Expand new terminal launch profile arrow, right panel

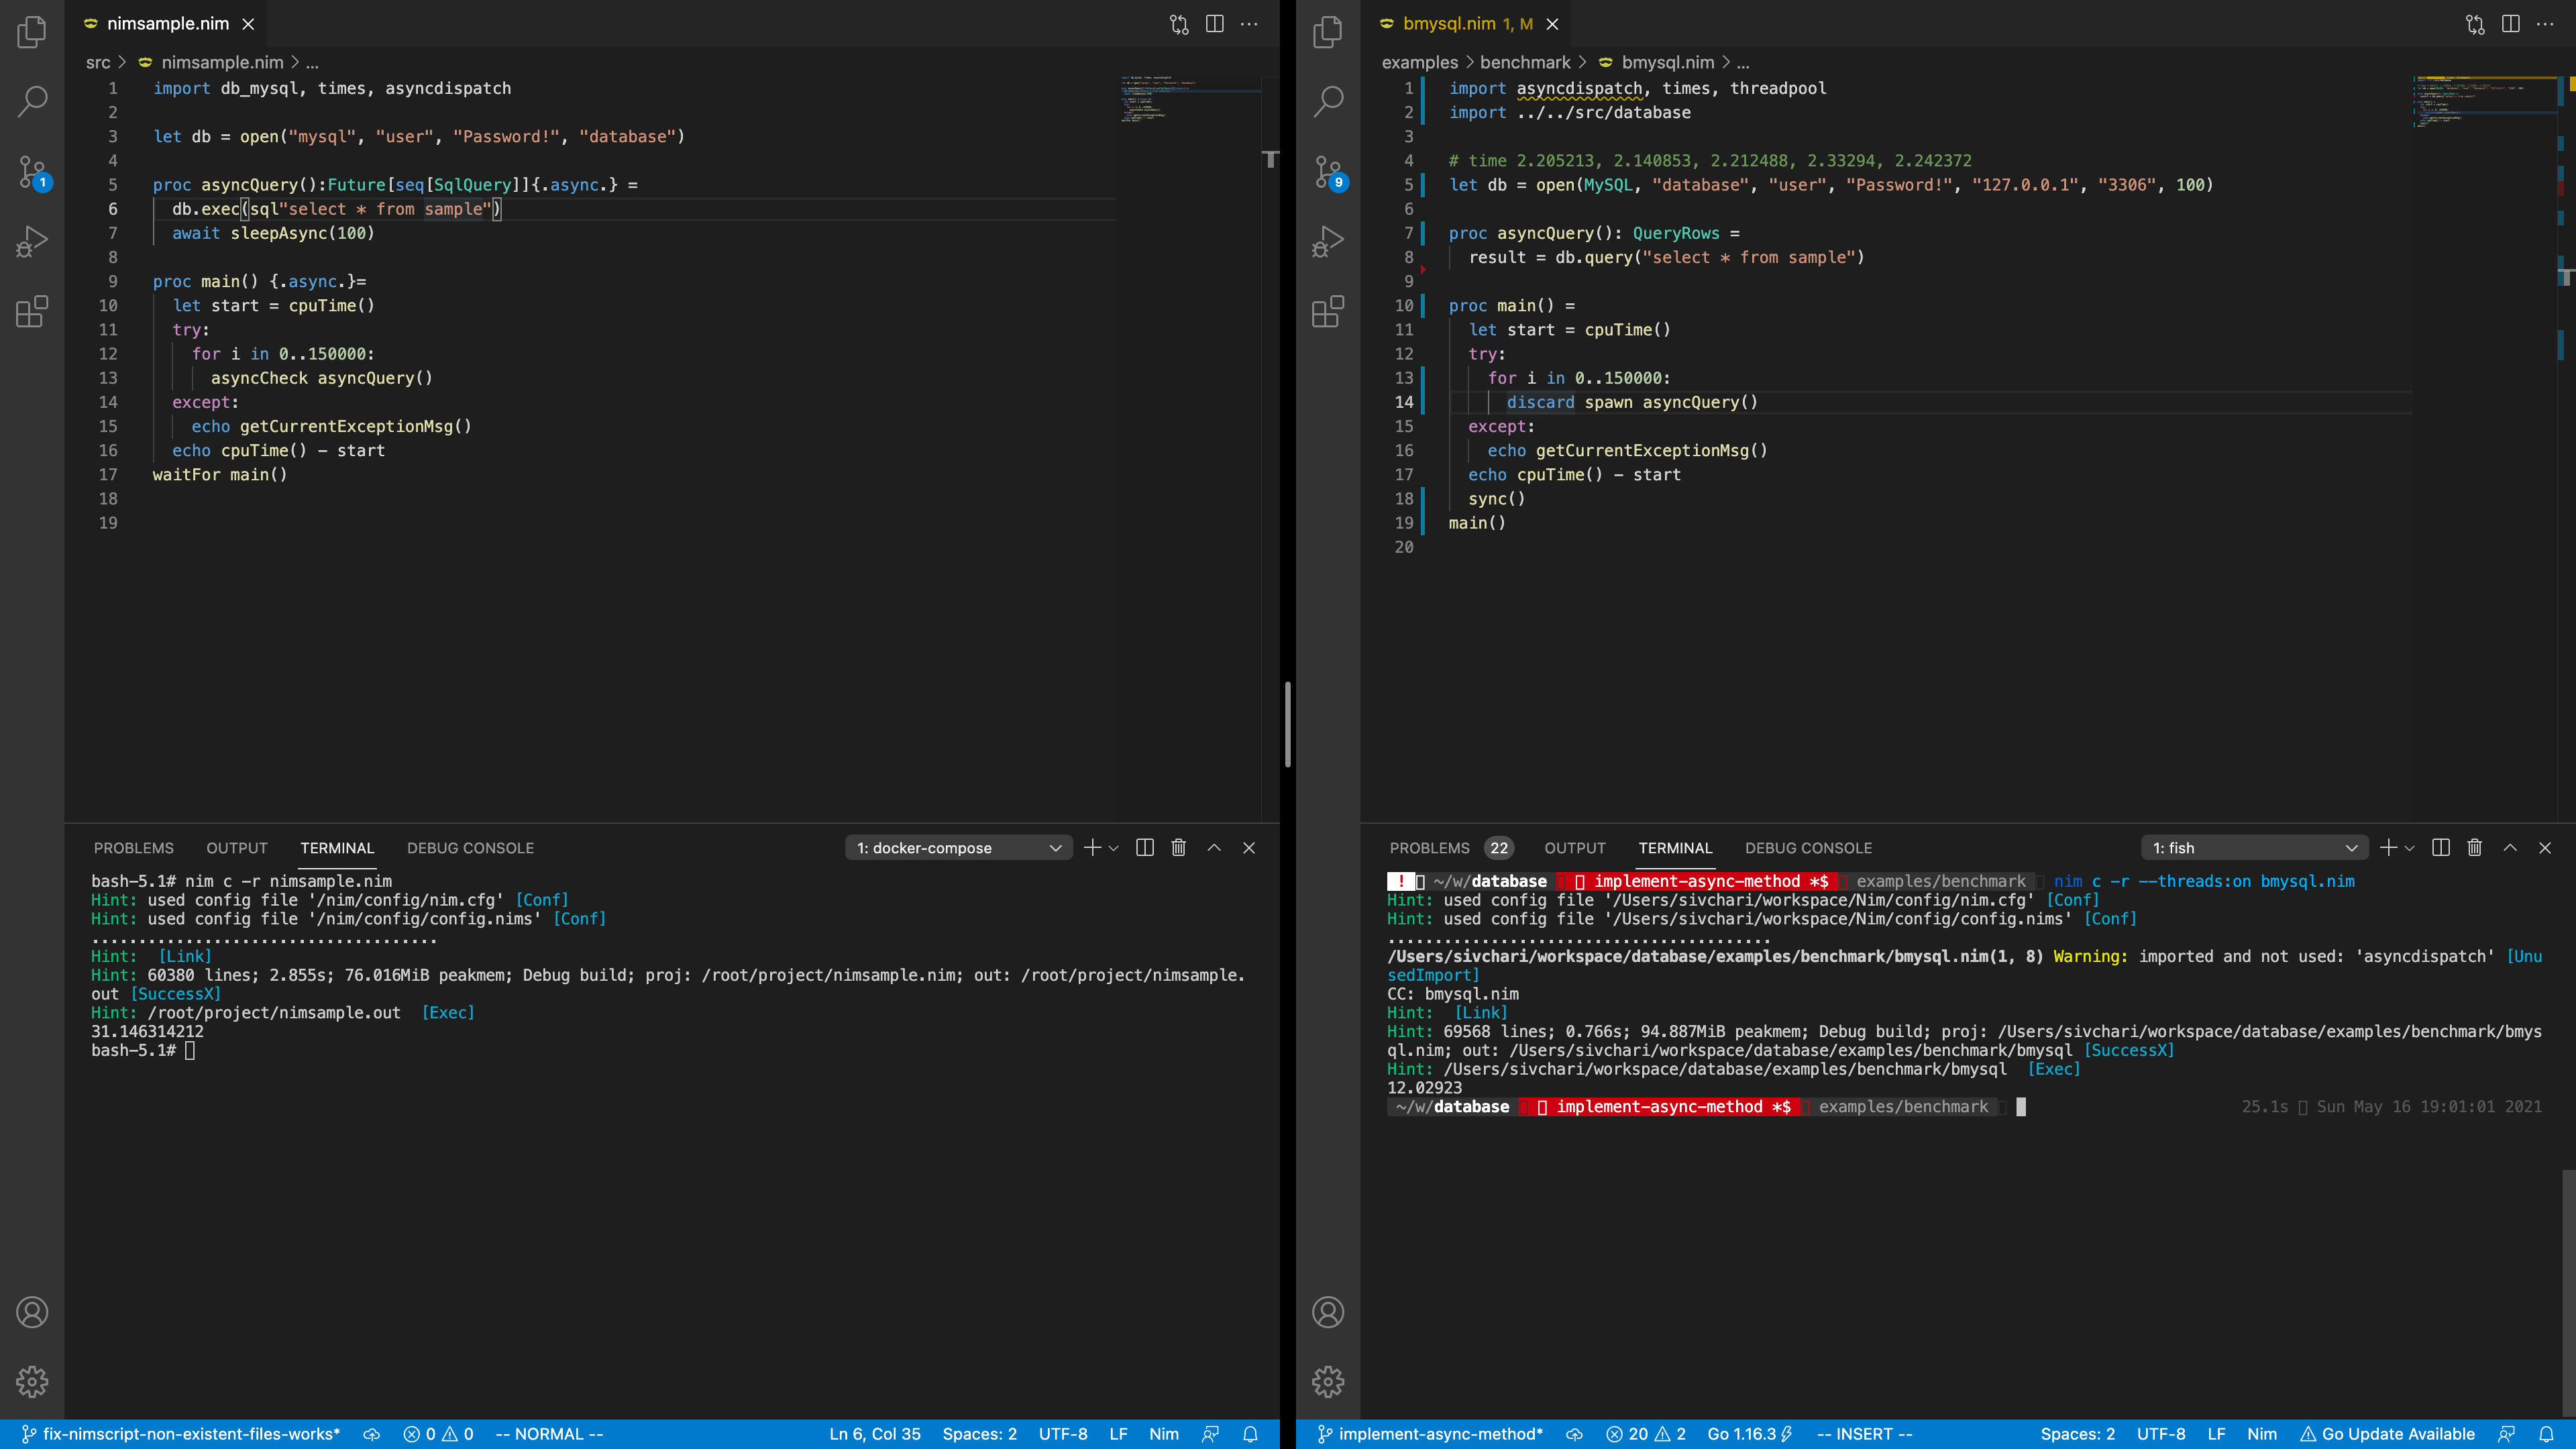click(x=2410, y=848)
